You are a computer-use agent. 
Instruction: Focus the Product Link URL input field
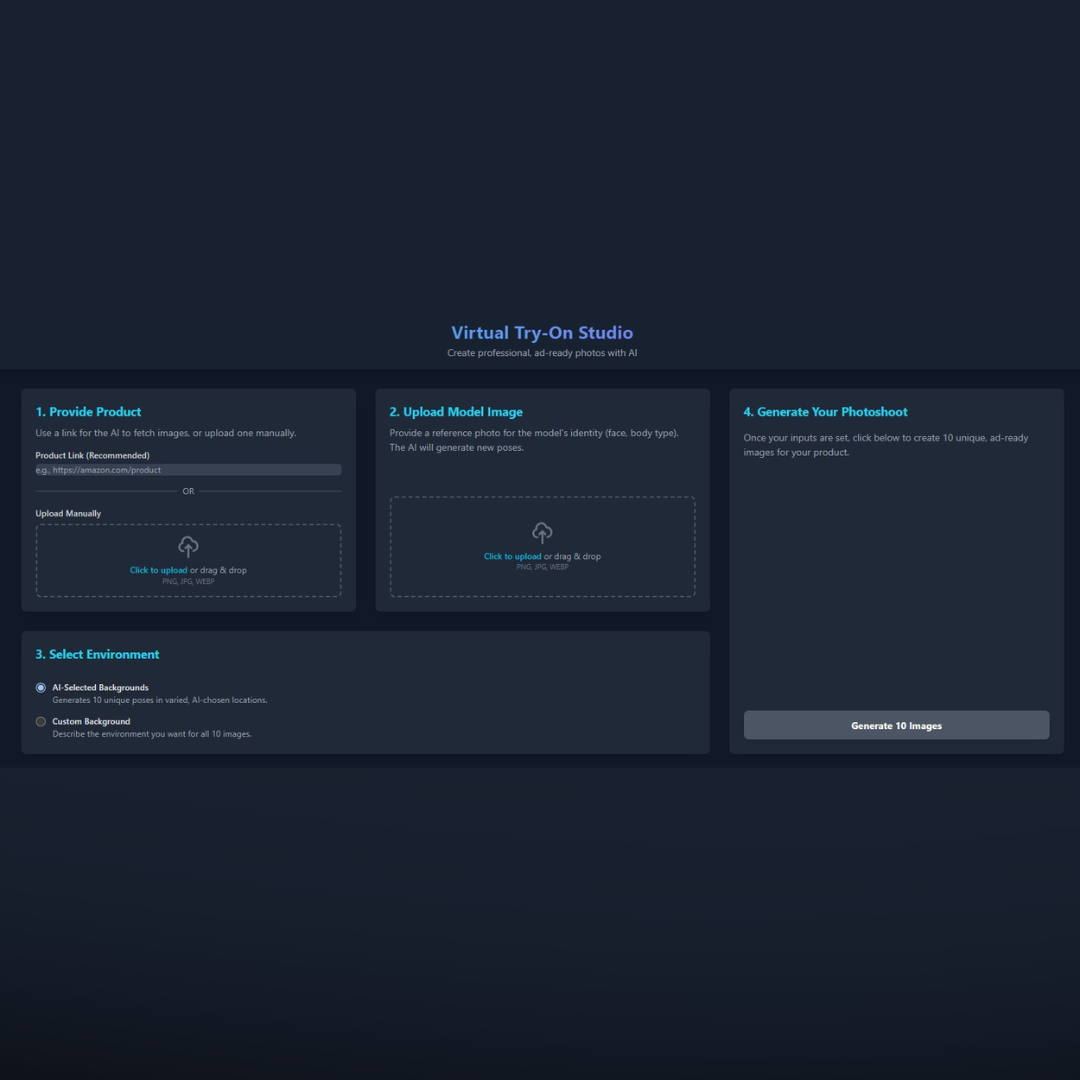[x=188, y=470]
